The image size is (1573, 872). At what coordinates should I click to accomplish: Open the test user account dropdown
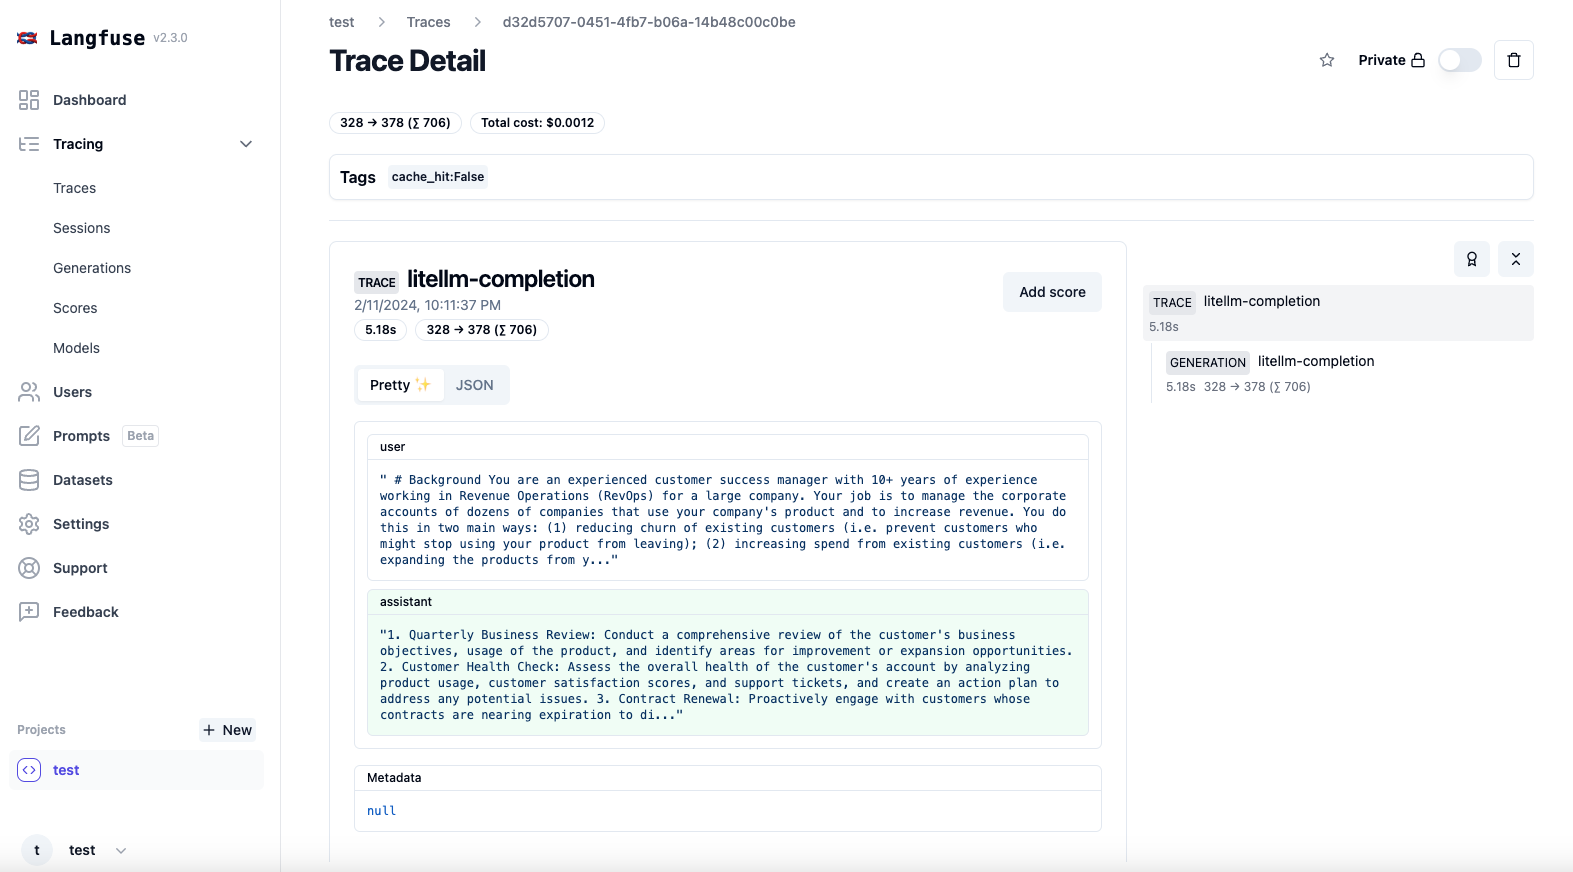121,851
